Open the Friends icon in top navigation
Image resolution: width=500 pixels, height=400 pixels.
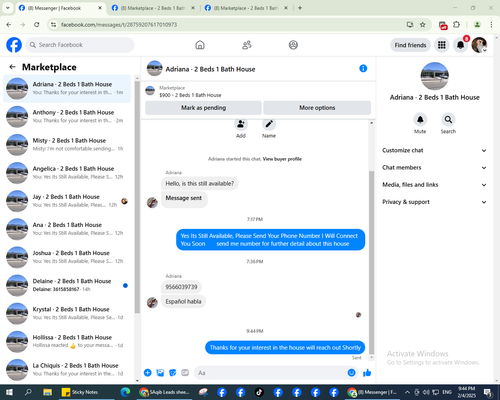point(246,45)
